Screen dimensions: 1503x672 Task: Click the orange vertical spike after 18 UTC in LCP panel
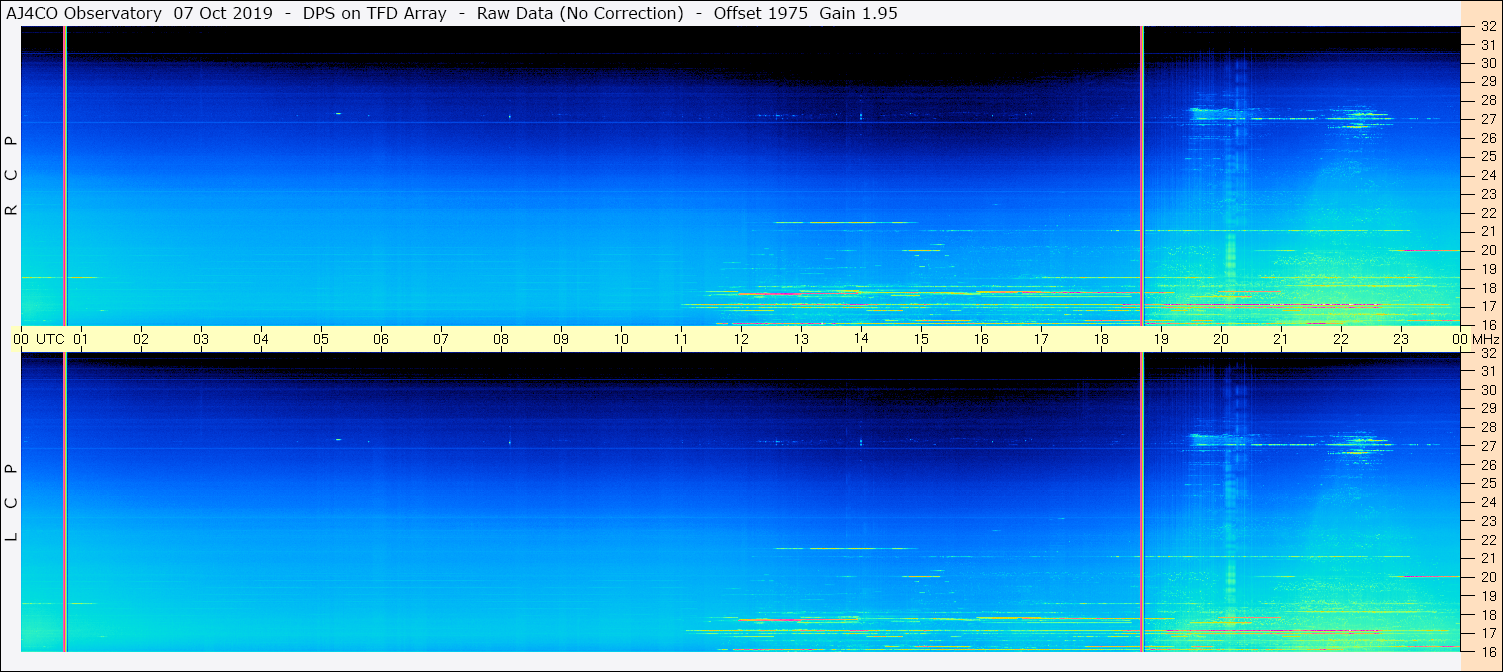tap(1141, 502)
